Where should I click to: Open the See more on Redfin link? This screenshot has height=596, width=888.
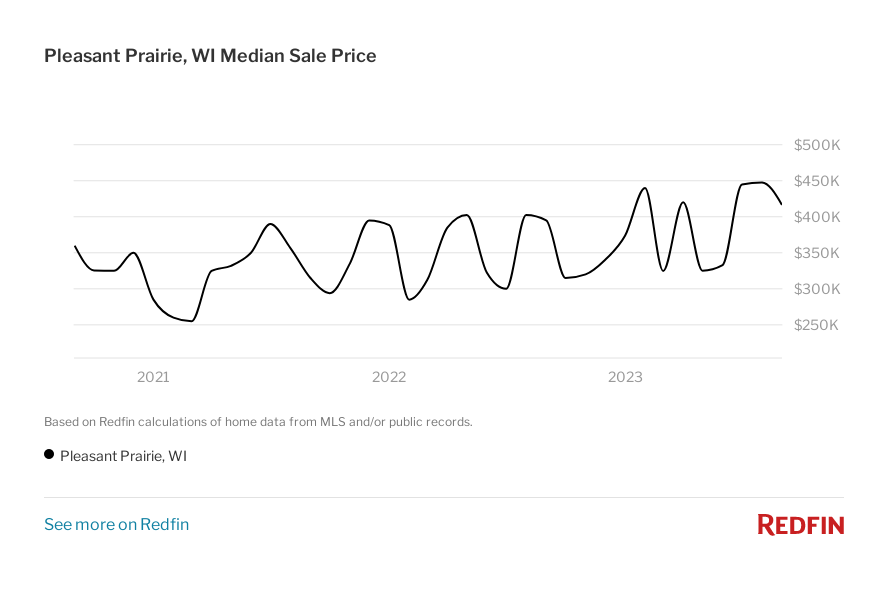tap(116, 524)
